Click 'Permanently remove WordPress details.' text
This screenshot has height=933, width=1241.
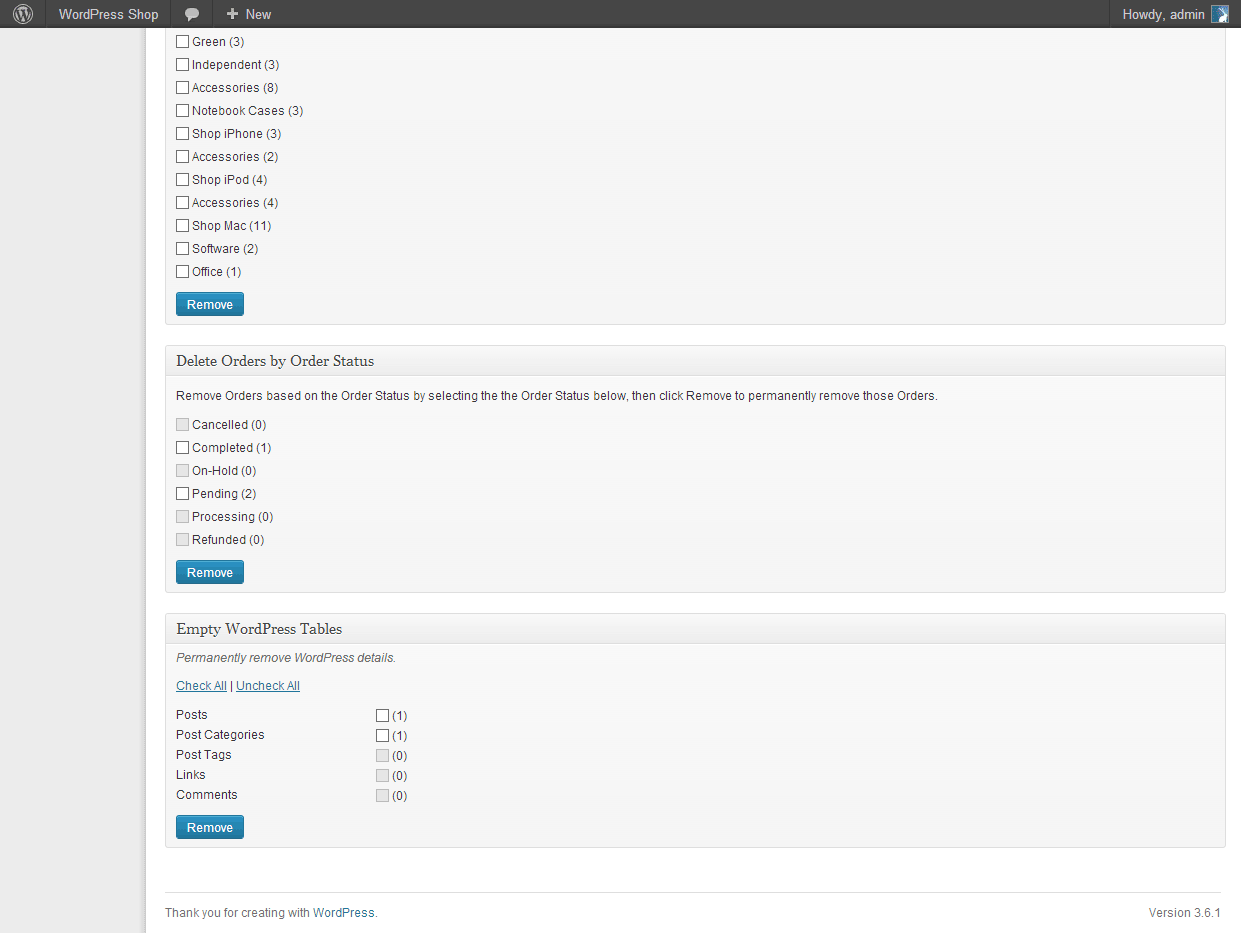[286, 658]
